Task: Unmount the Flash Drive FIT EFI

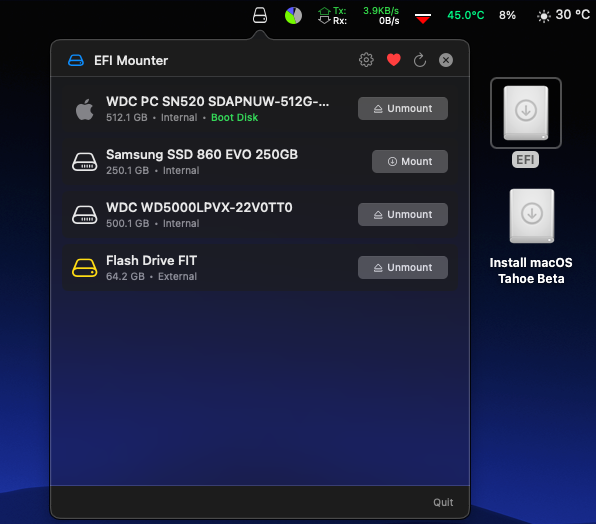Action: click(403, 268)
